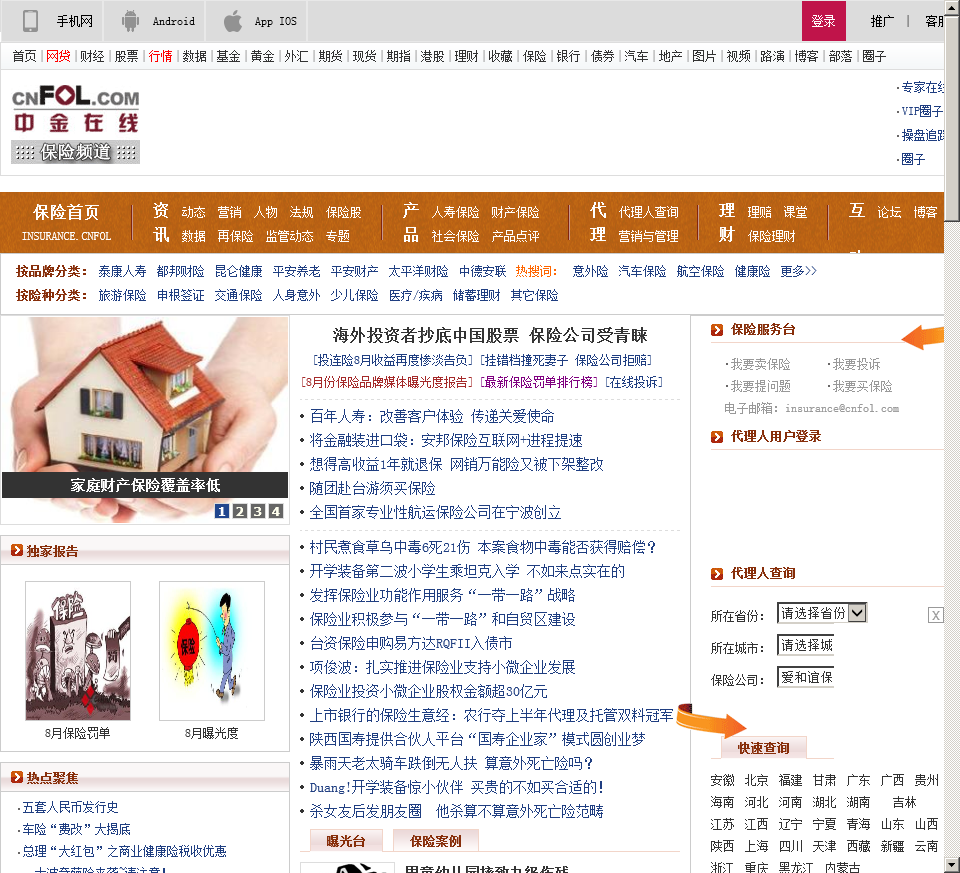Open the 最新保险罚单排行榜 link

click(x=539, y=382)
